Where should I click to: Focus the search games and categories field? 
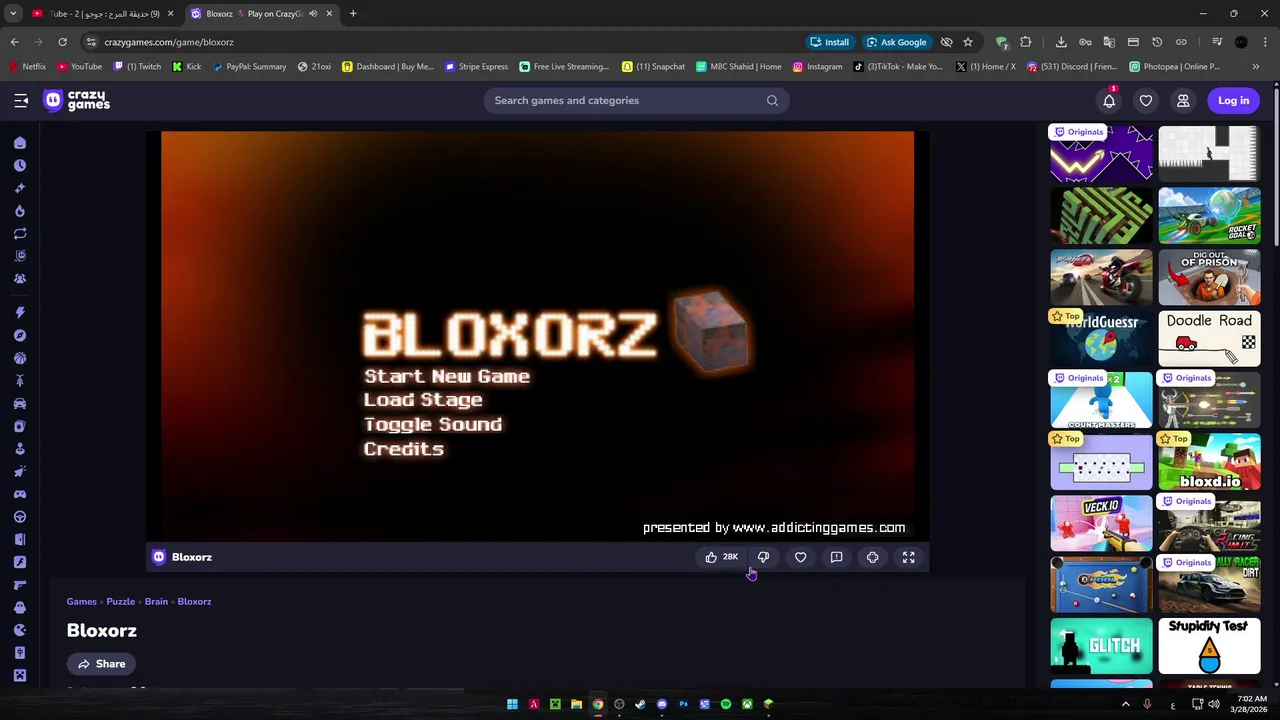pos(636,100)
